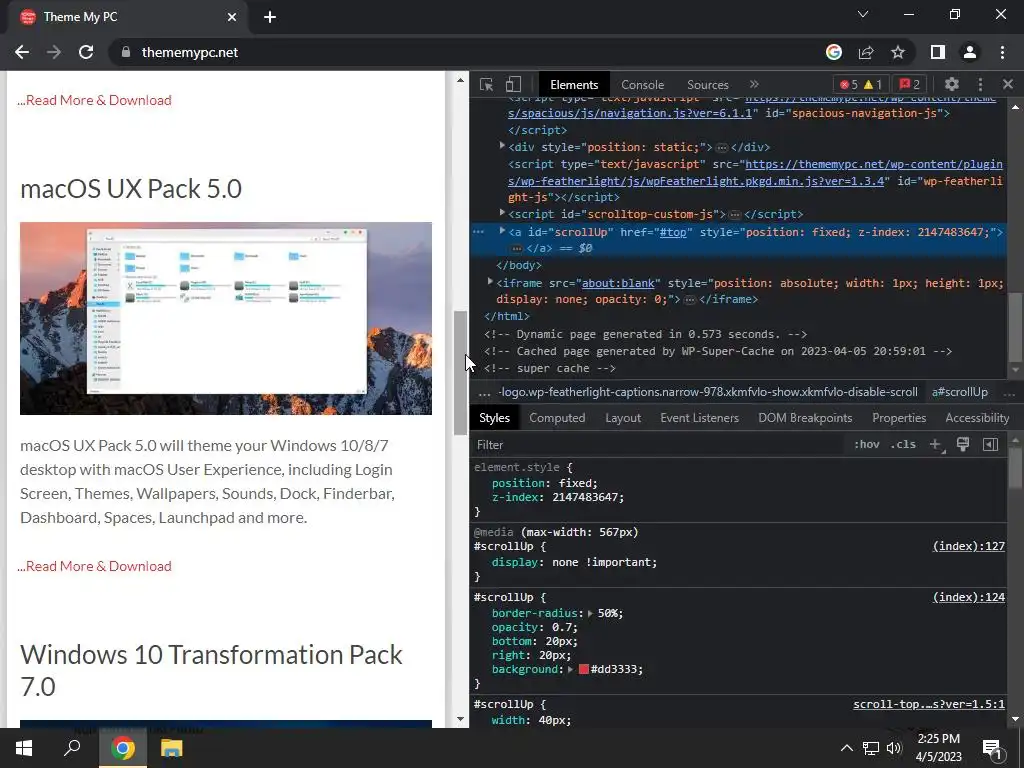Viewport: 1024px width, 768px height.
Task: Open the Windows Start menu
Action: click(24, 748)
